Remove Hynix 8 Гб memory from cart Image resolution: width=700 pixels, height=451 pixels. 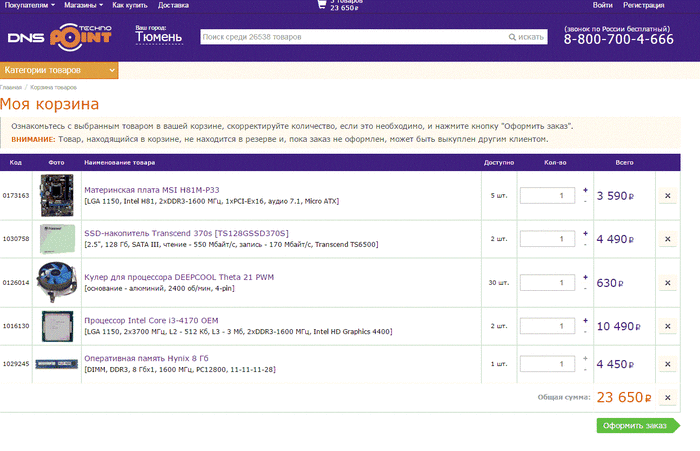(667, 364)
